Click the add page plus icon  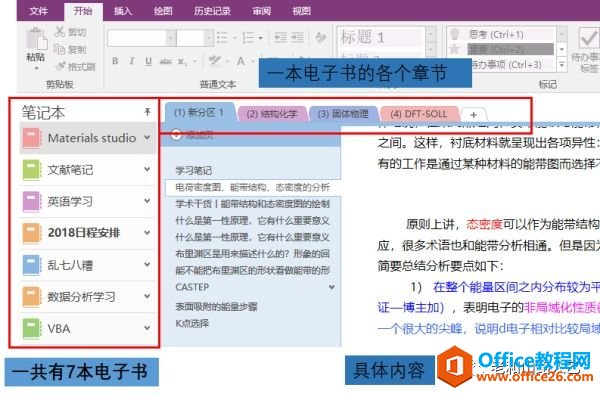176,134
